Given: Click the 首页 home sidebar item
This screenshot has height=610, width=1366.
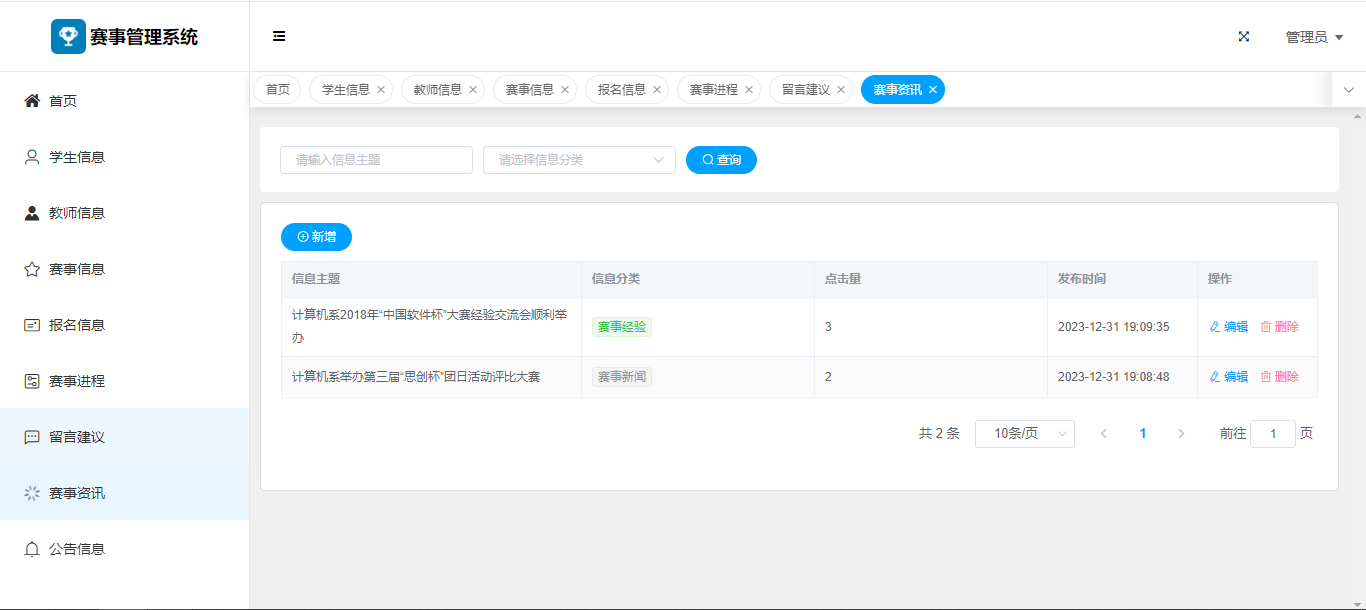Looking at the screenshot, I should click(63, 101).
